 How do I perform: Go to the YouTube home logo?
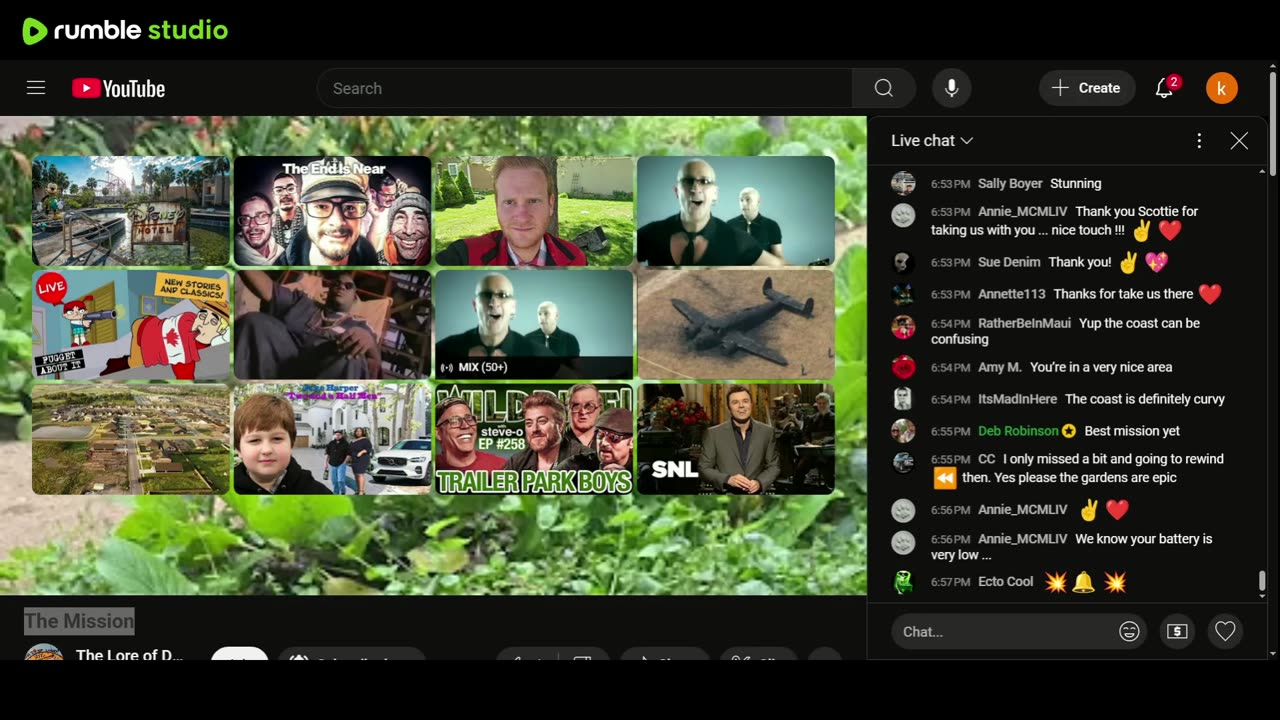pos(118,89)
